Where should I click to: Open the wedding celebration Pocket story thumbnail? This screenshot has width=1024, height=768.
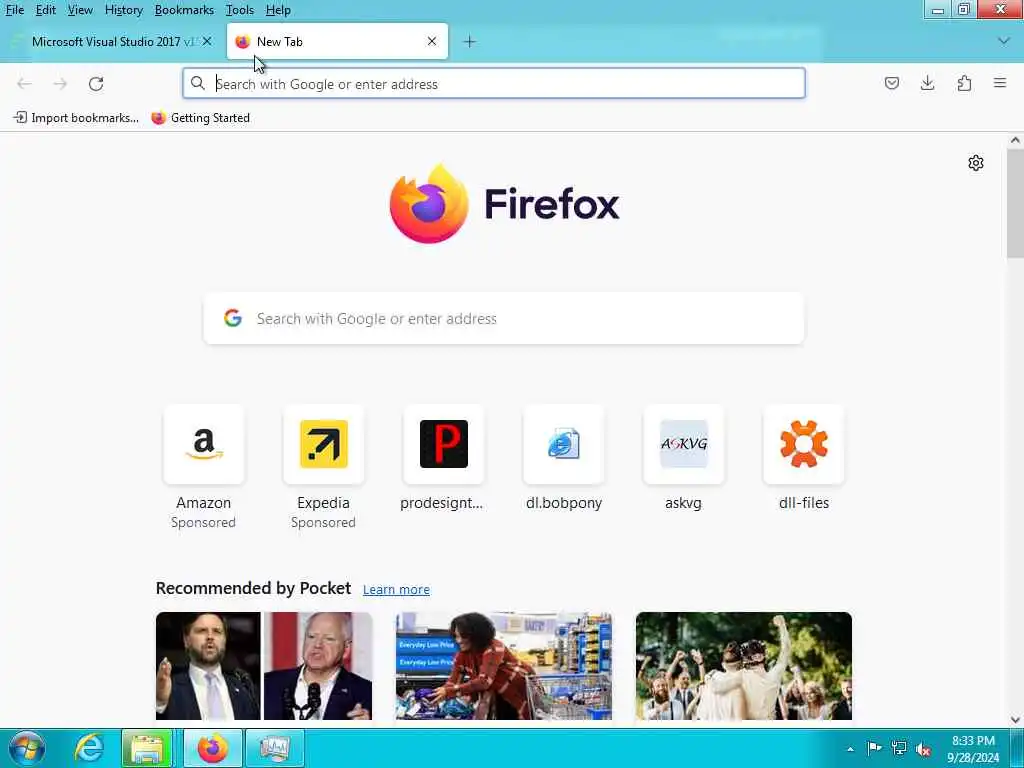pyautogui.click(x=744, y=665)
